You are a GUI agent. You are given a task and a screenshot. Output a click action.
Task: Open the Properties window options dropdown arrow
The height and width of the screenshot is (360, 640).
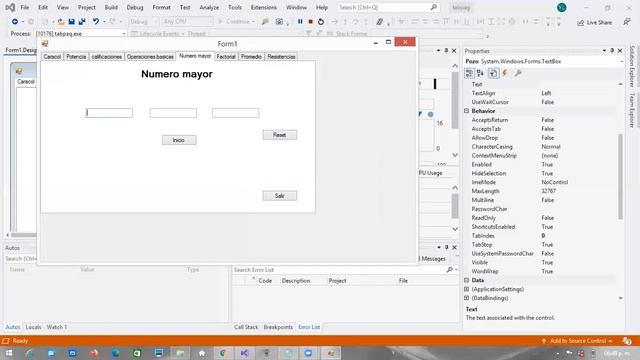click(x=604, y=51)
